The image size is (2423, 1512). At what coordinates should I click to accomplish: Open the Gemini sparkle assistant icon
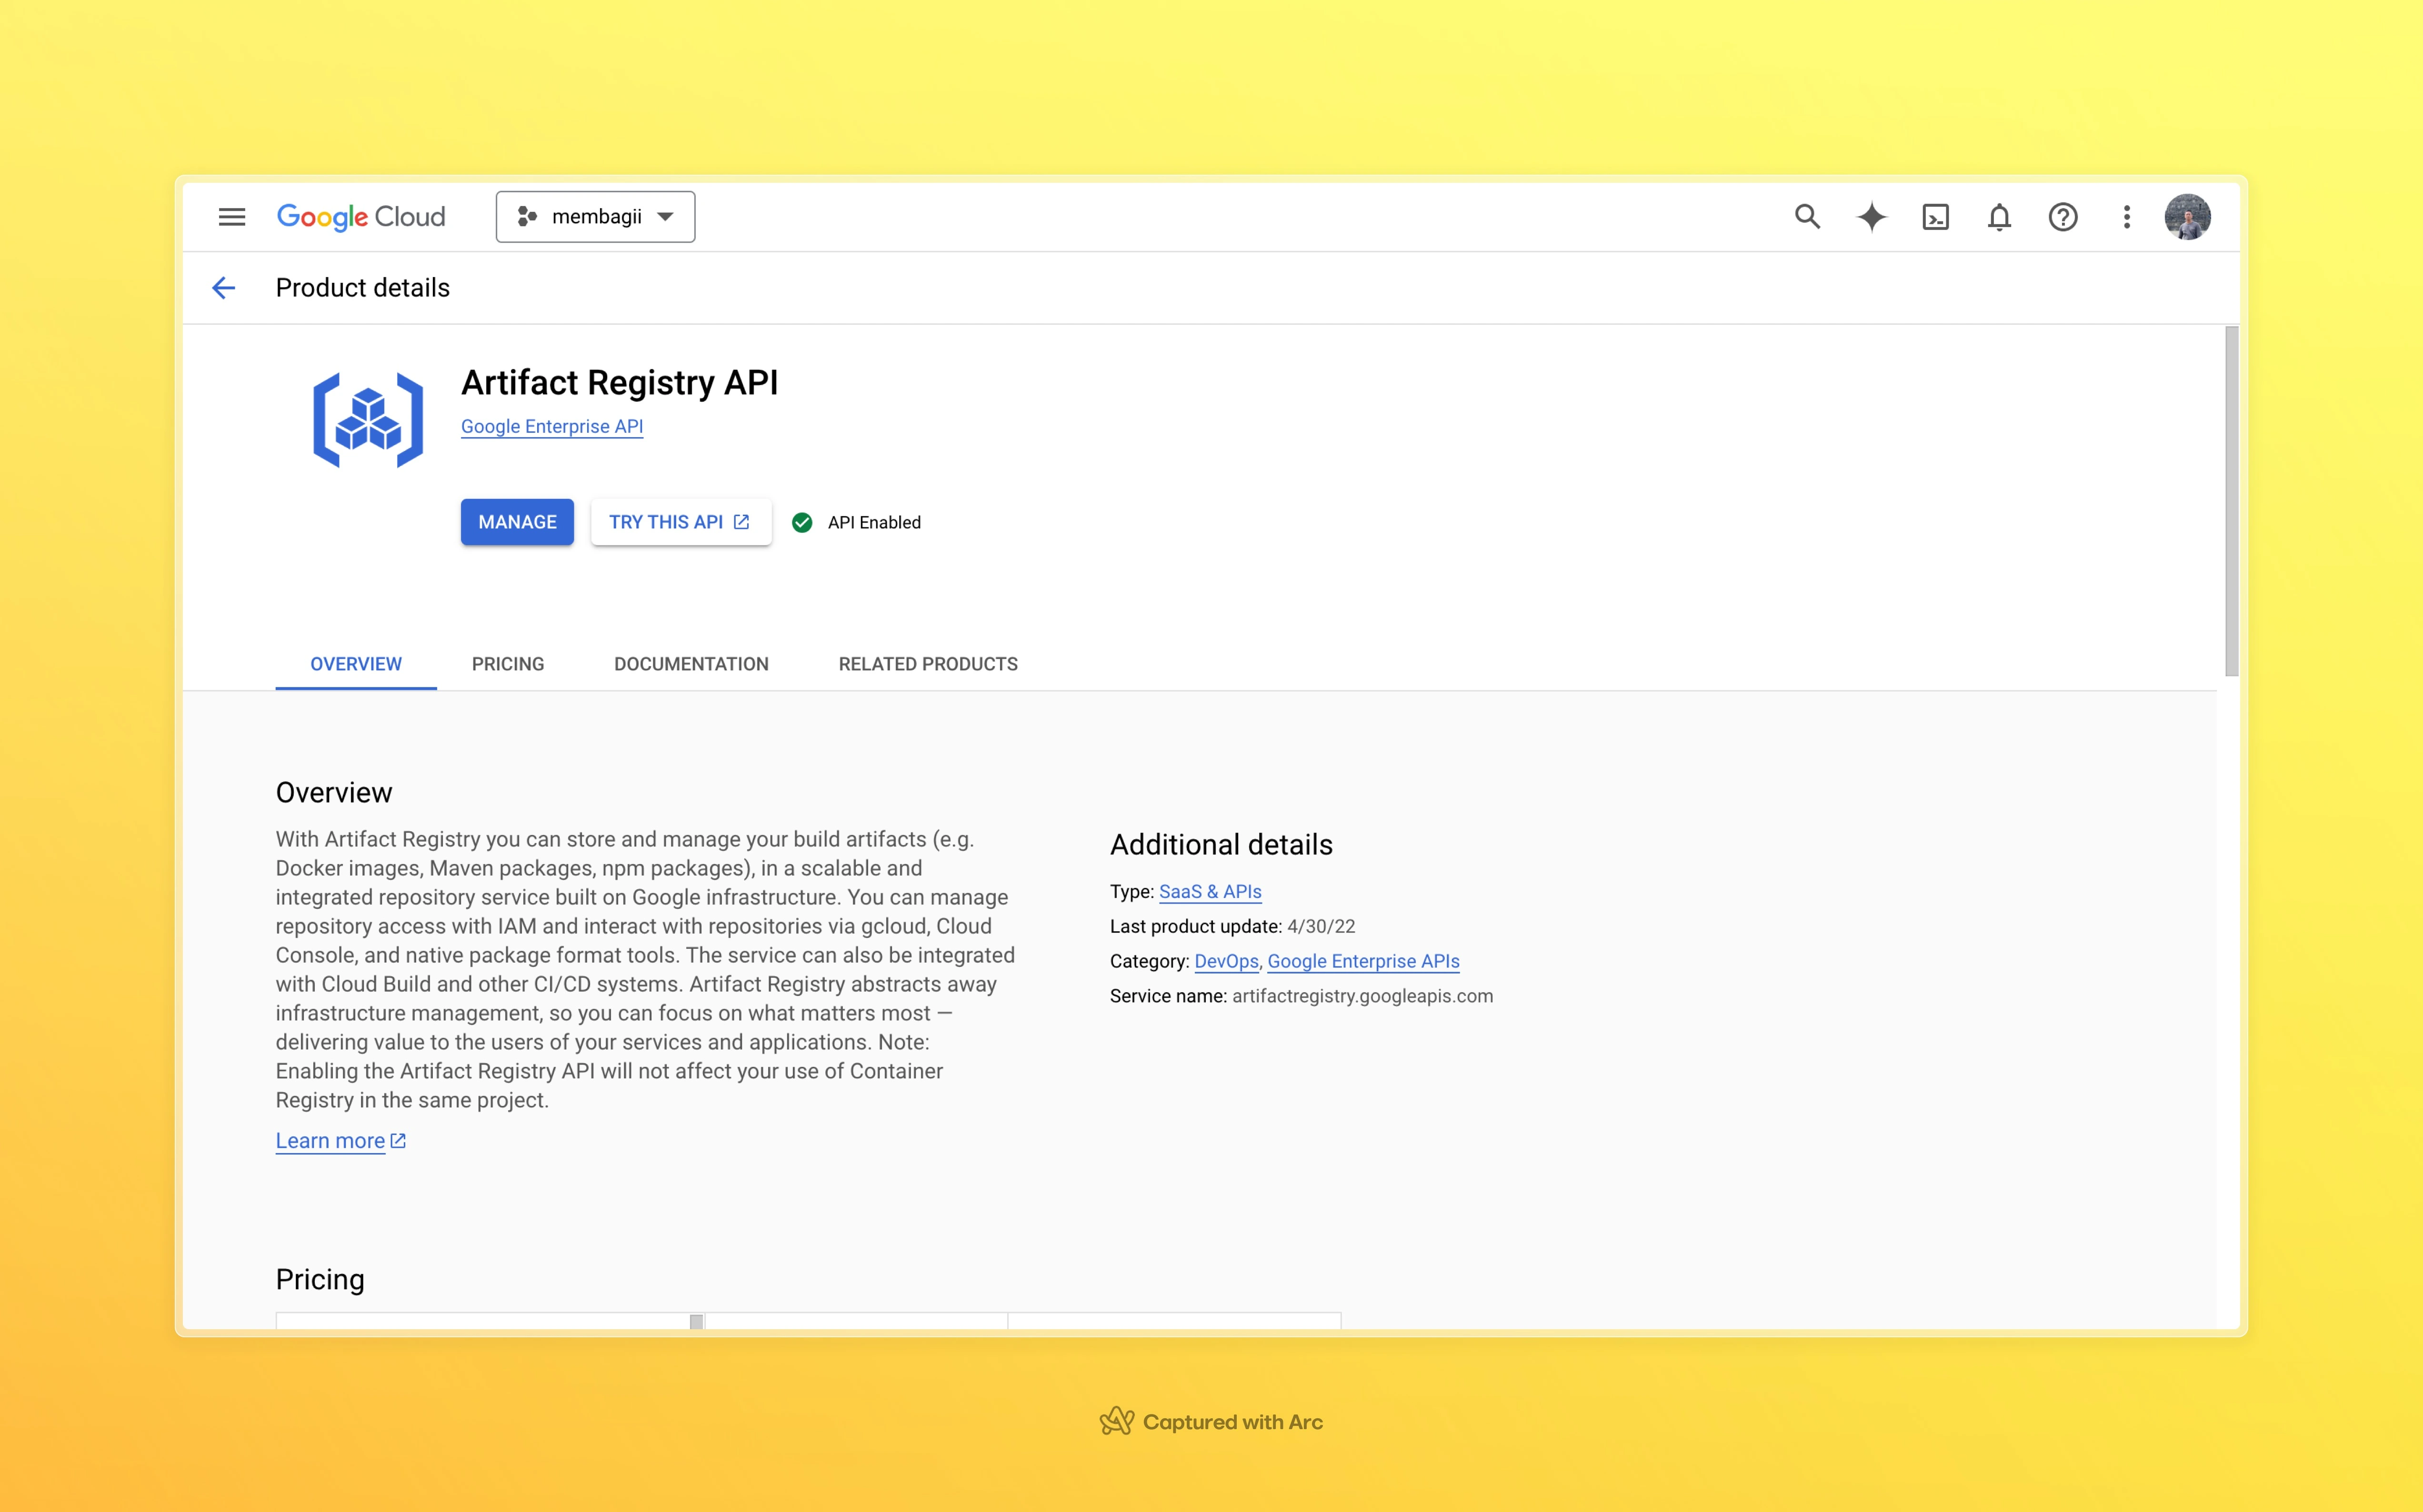coord(1871,216)
